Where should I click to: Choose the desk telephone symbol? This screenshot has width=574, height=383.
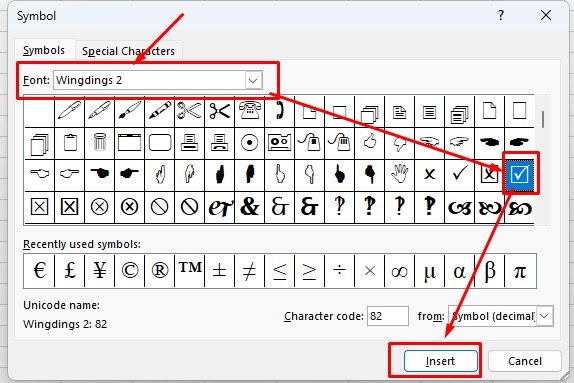pos(249,110)
